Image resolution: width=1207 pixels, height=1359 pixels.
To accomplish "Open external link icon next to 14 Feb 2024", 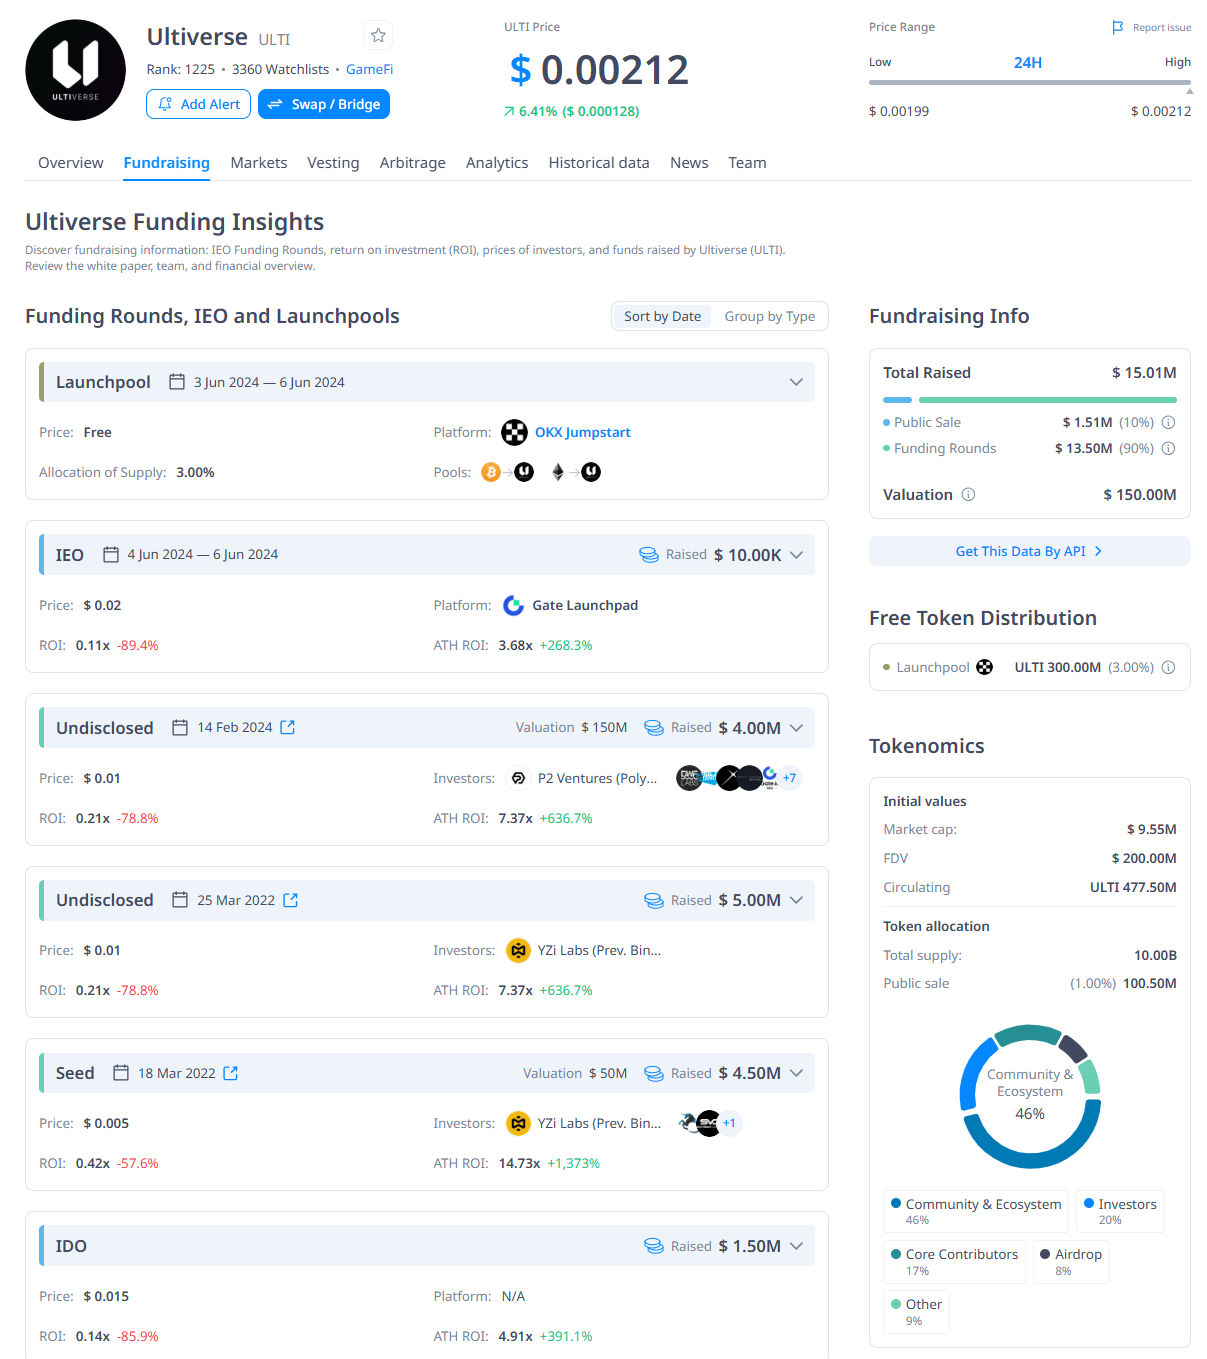I will pyautogui.click(x=288, y=727).
